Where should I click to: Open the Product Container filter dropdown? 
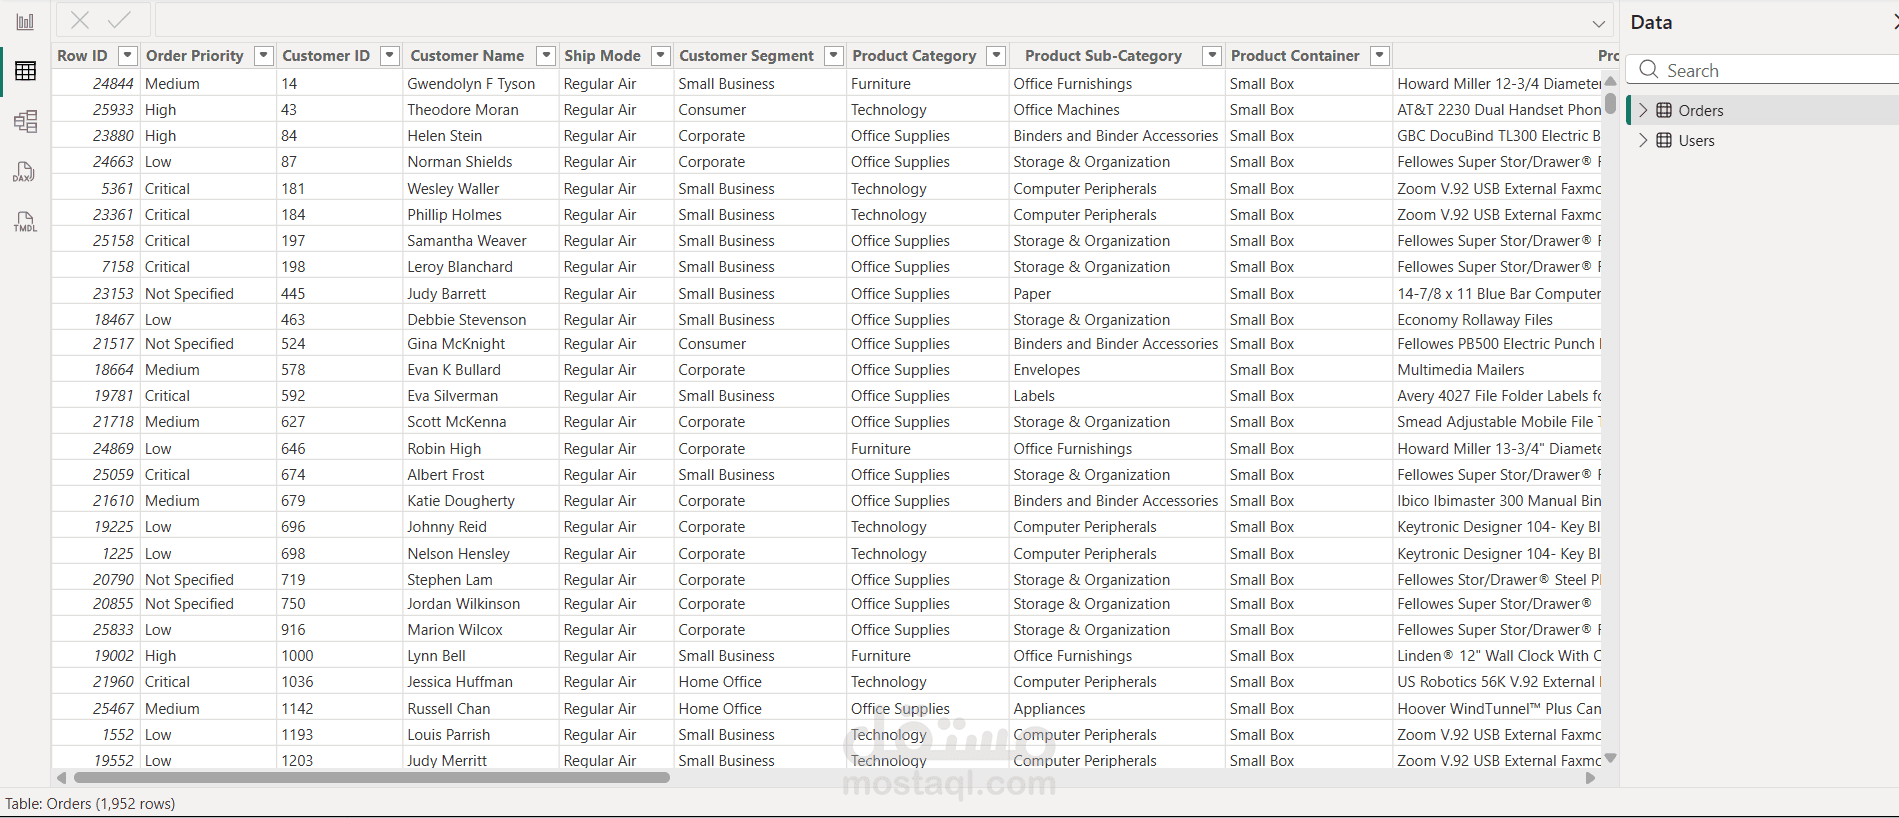pos(1379,56)
